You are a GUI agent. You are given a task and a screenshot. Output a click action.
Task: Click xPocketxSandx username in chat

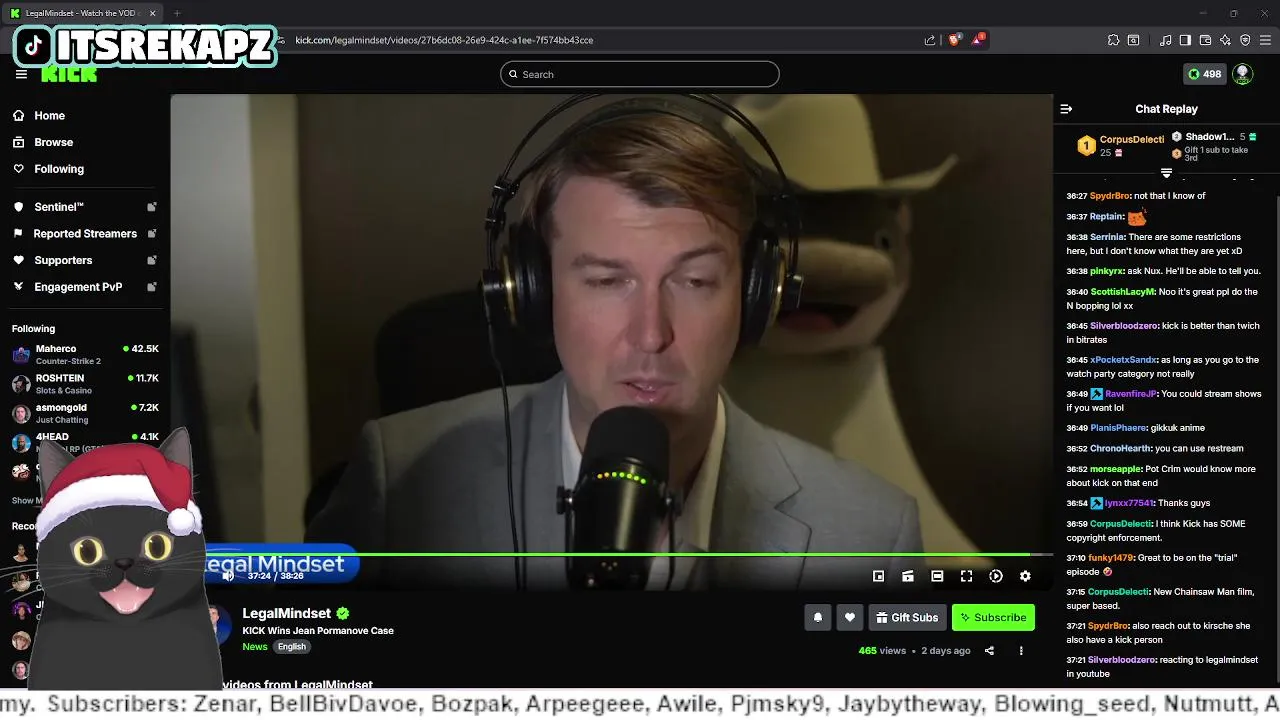[1123, 360]
